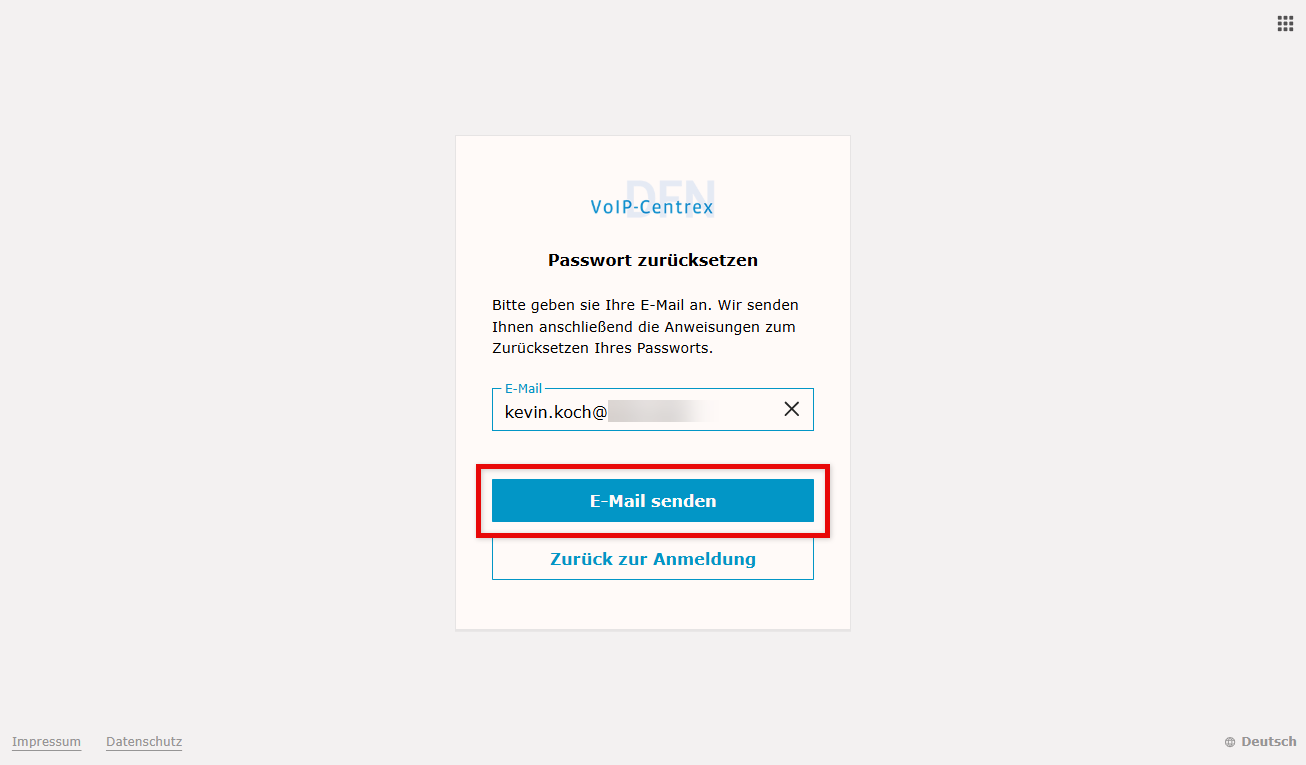Click the small E-Mail field label
This screenshot has height=765, width=1306.
point(523,389)
